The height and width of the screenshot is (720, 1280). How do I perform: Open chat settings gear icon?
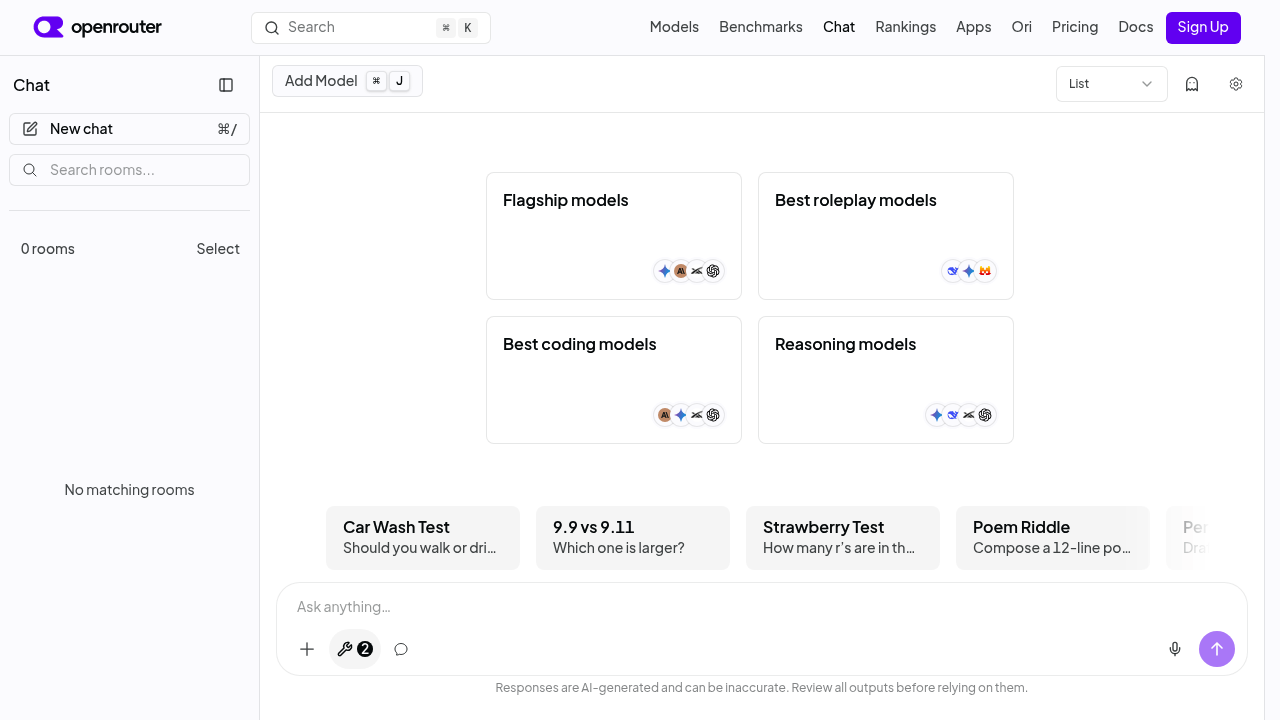(x=1236, y=84)
